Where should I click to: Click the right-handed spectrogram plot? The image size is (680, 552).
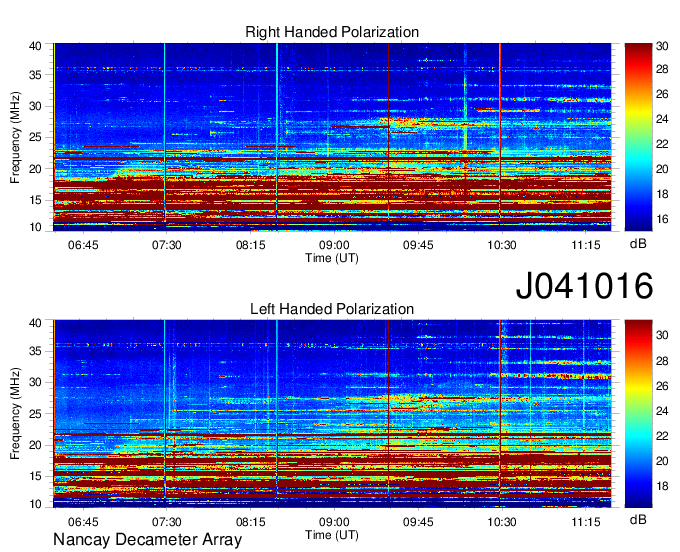(x=332, y=137)
